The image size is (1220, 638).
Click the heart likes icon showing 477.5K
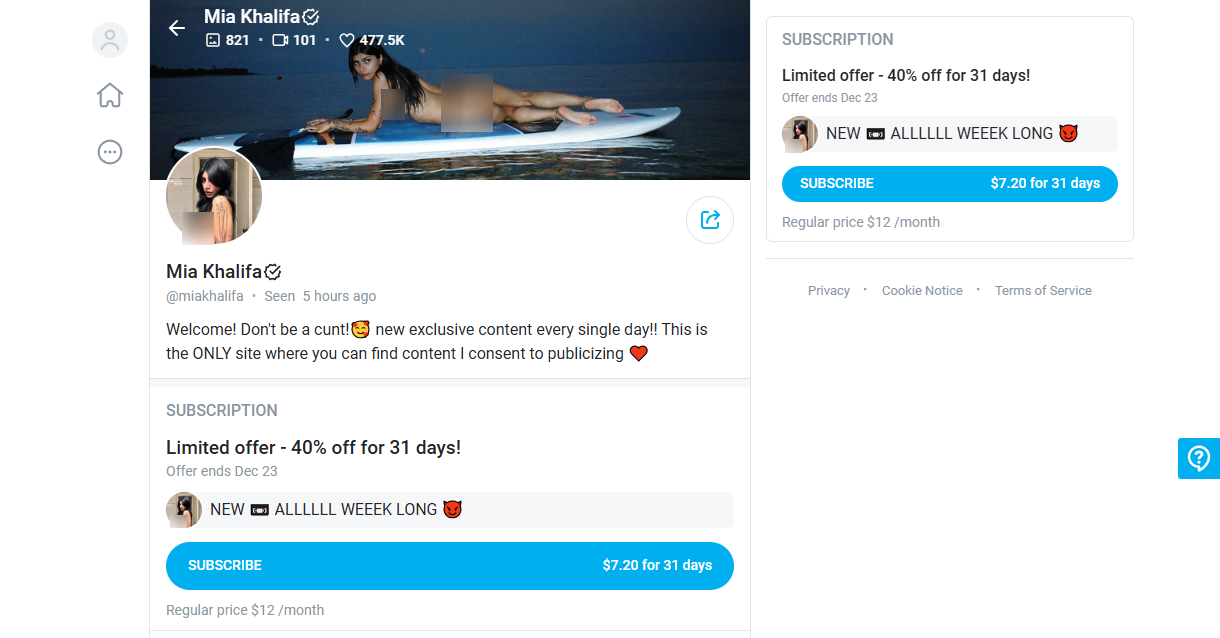click(347, 41)
